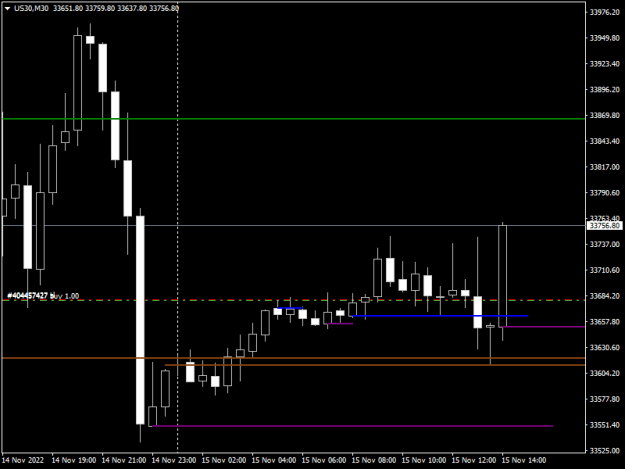
Task: Select the upper orange horizontal line near 33620
Action: (x=294, y=358)
